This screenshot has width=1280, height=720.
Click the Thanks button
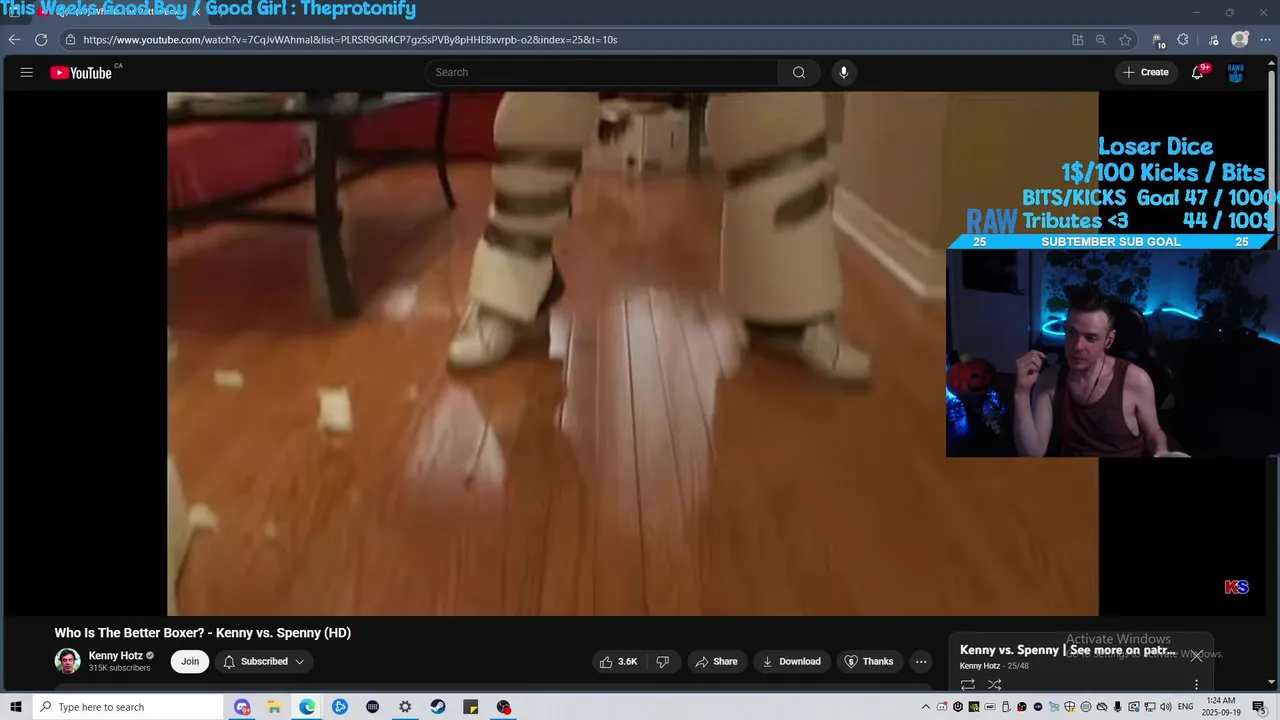[869, 661]
